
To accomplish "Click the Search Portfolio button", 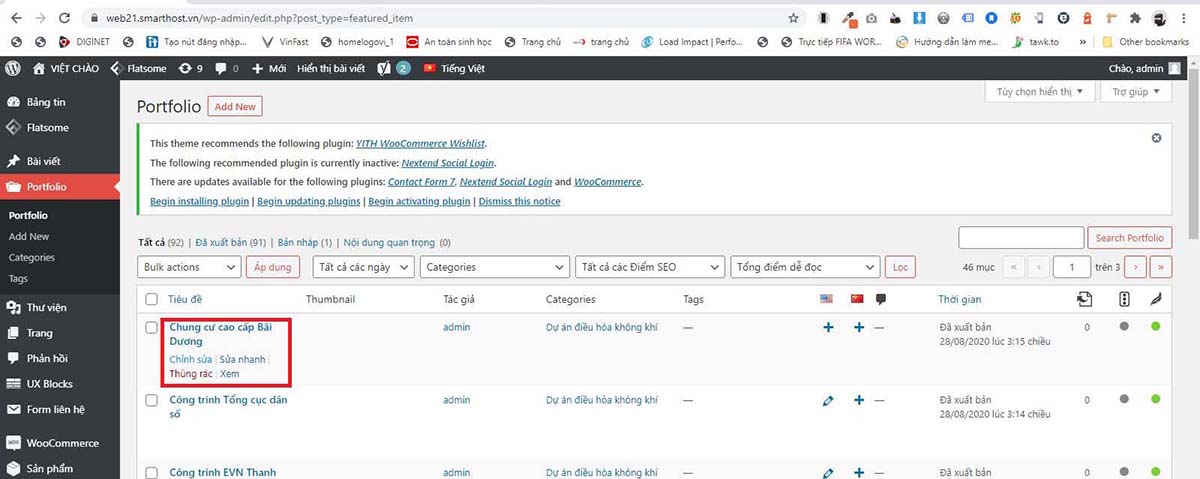I will 1129,238.
